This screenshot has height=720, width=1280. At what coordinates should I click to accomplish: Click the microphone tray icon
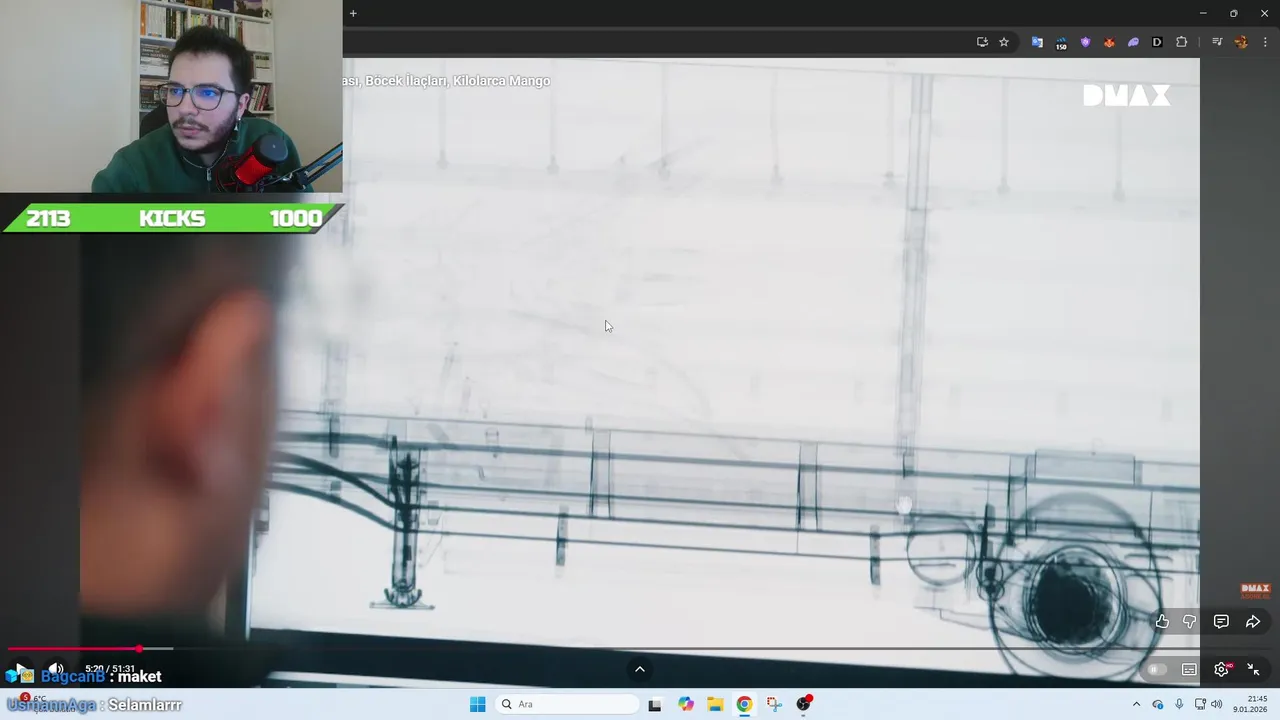1180,704
